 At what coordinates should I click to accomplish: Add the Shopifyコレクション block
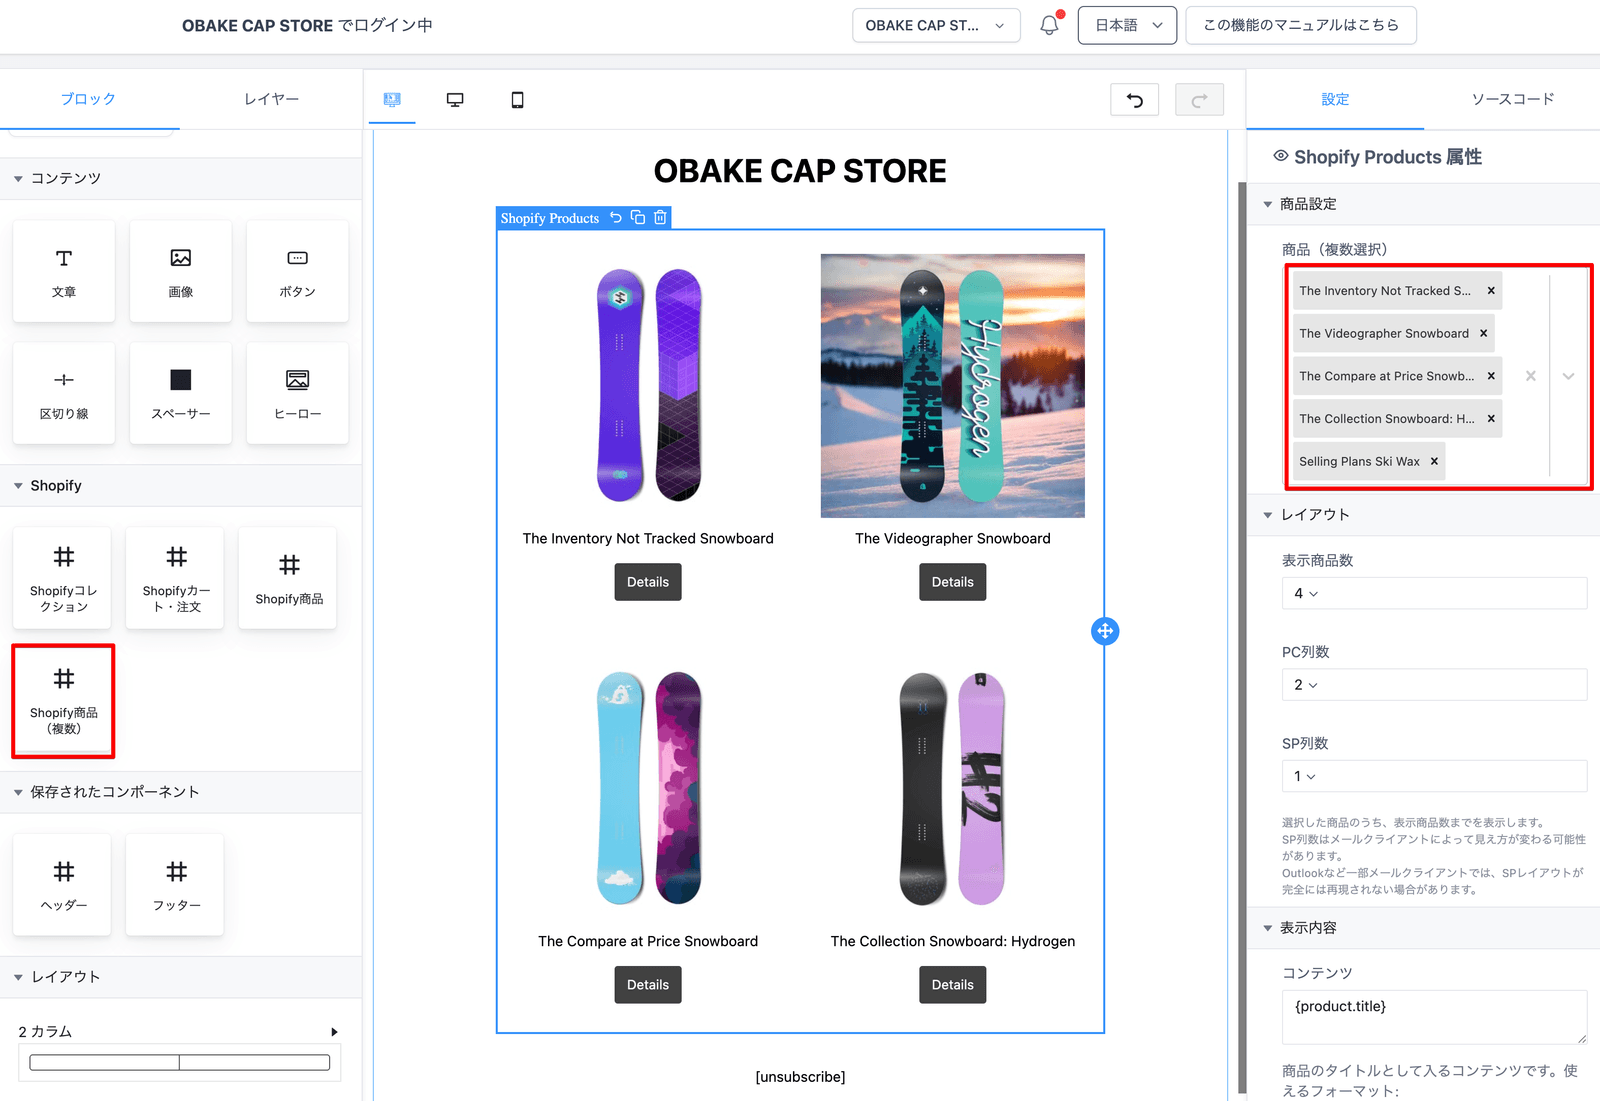coord(64,578)
